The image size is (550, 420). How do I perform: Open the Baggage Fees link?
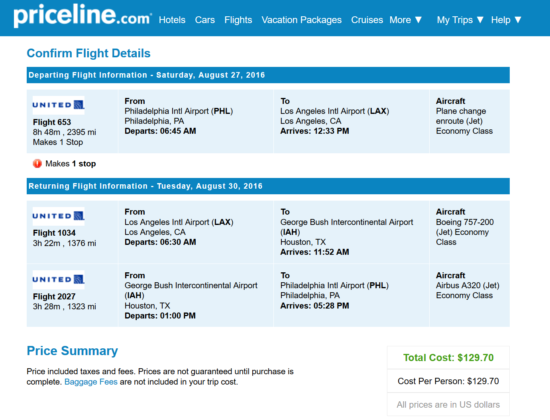[x=91, y=382]
